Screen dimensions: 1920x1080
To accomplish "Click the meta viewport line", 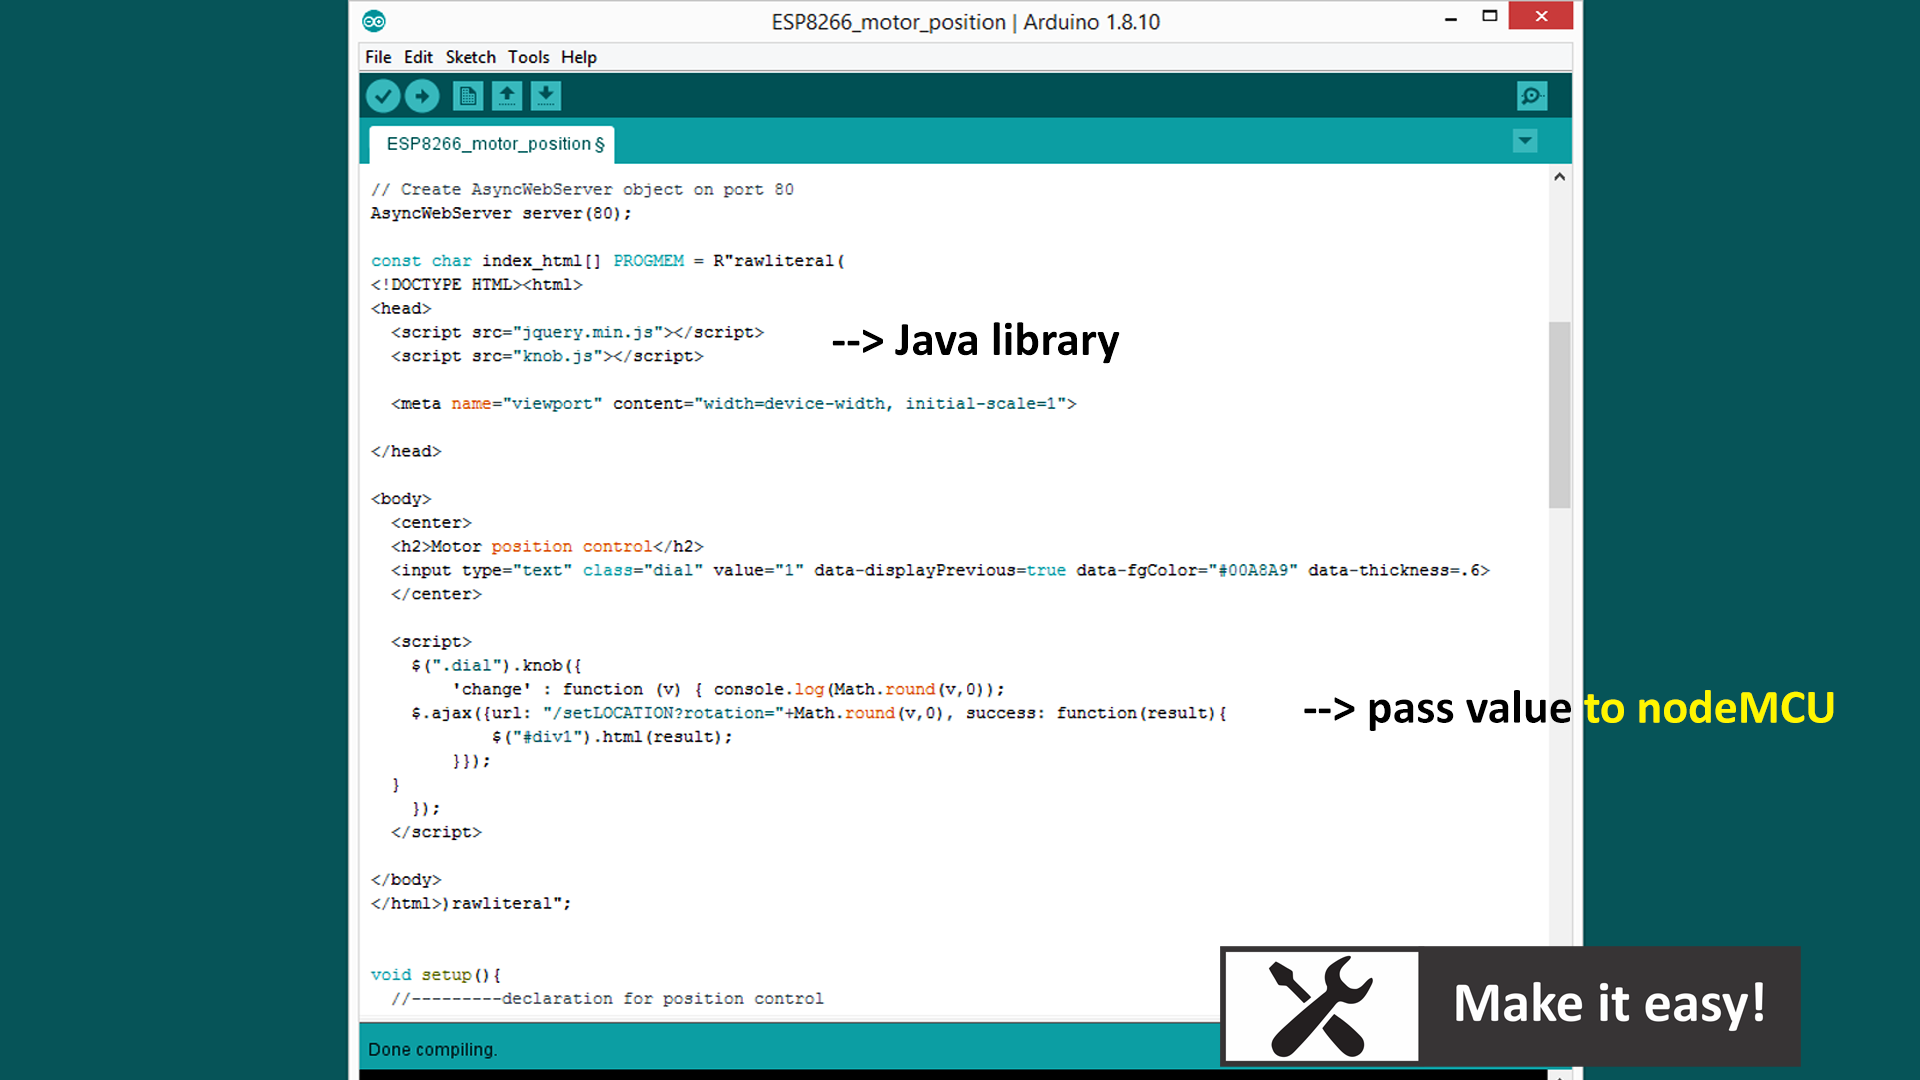I will point(734,404).
